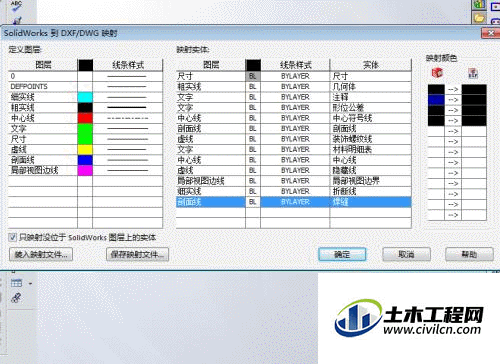This screenshot has width=500, height=364.
Task: Click BL color cell in 几何体 row
Action: click(253, 87)
